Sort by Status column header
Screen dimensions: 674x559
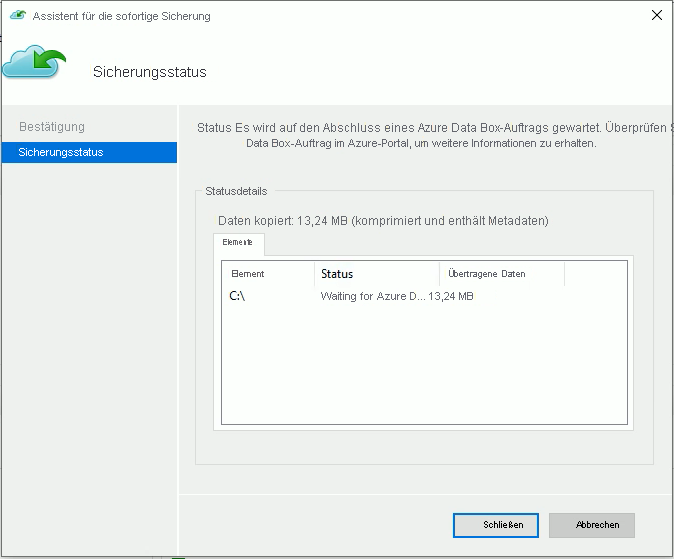(337, 274)
